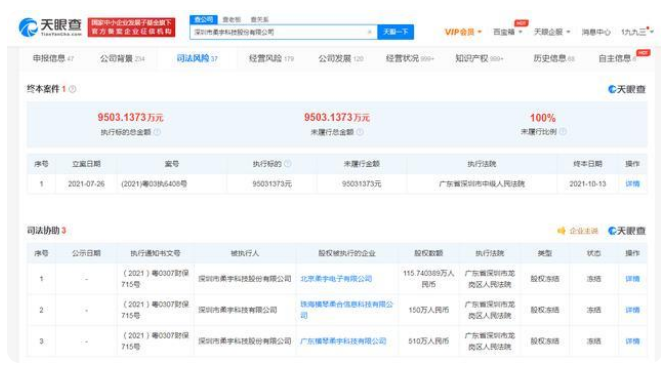661x375 pixels.
Task: Open the Zhuhai Hengqin company link in row 2
Action: pos(347,310)
